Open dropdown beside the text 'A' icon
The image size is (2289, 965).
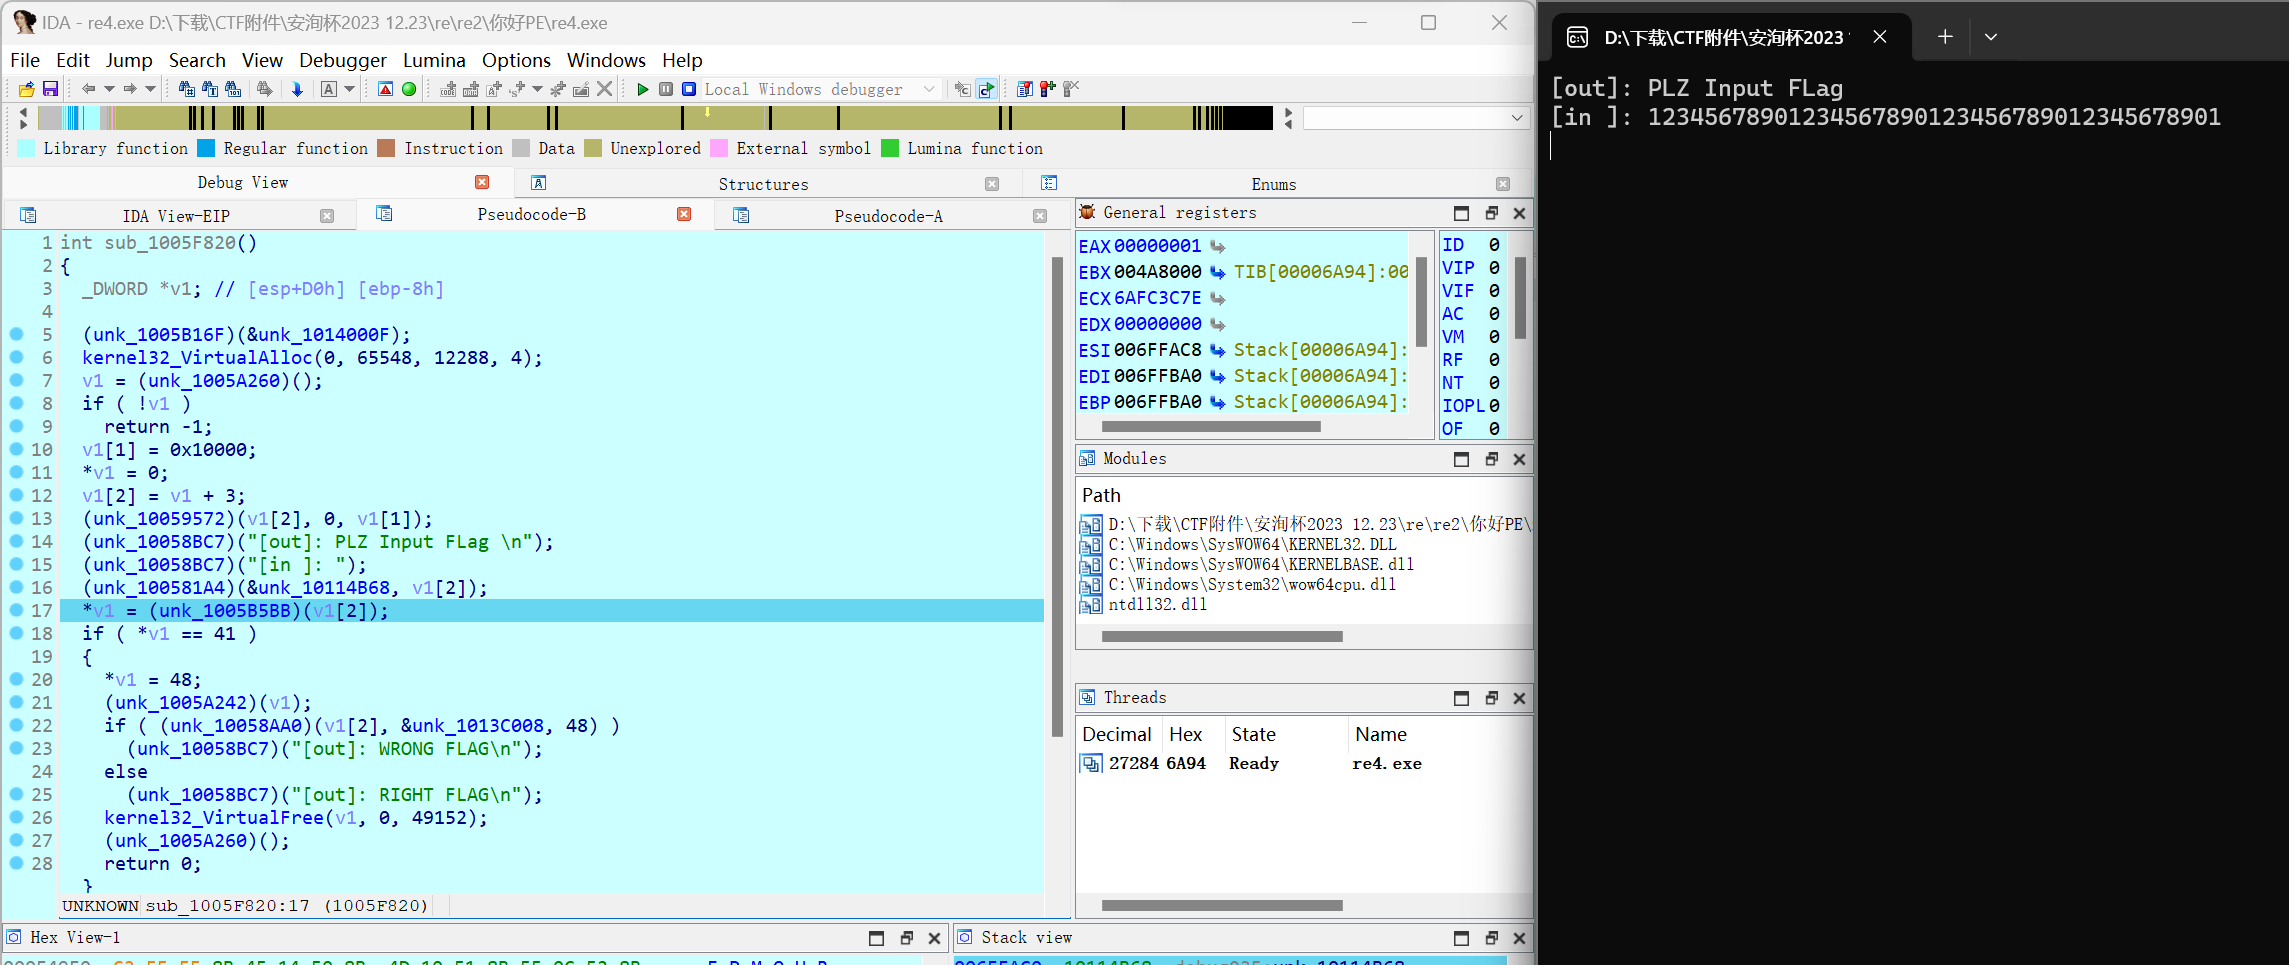coord(350,89)
